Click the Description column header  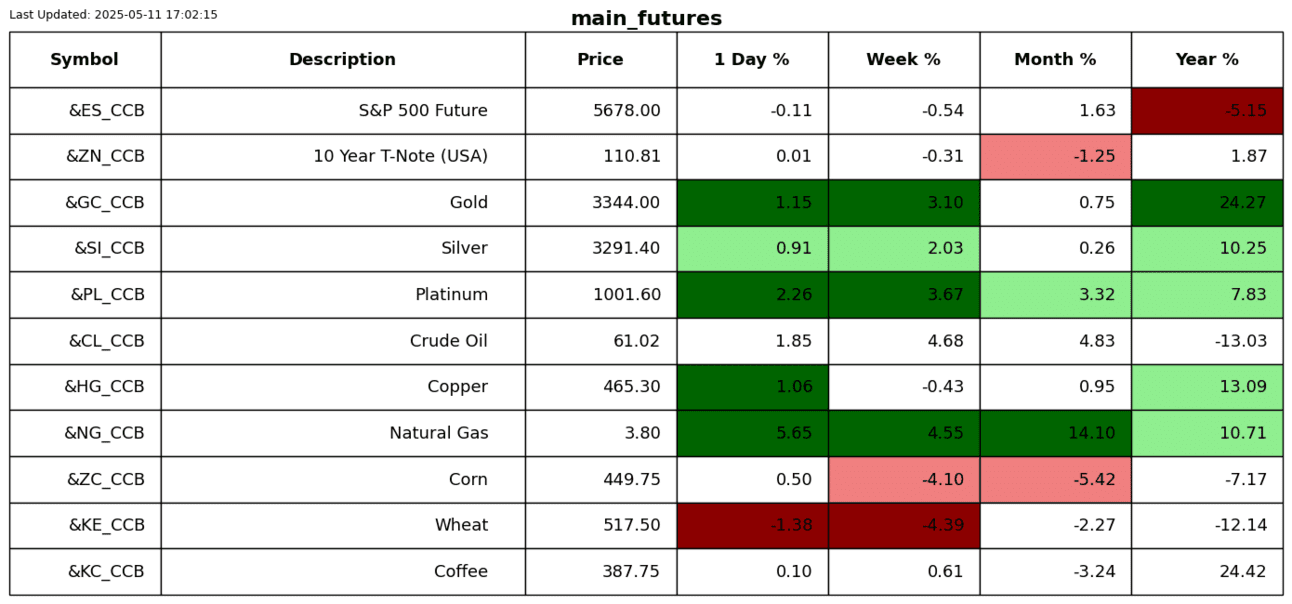coord(342,60)
